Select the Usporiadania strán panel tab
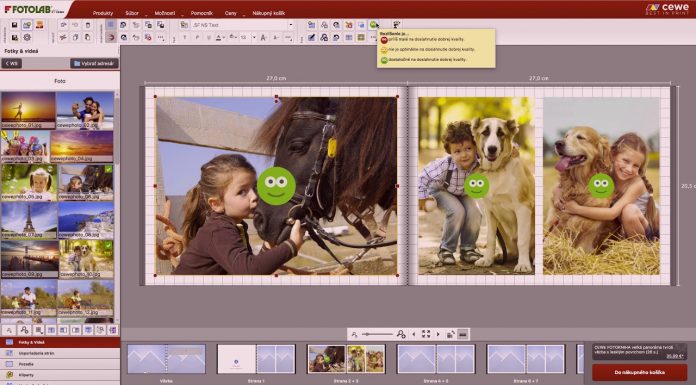 pyautogui.click(x=60, y=353)
